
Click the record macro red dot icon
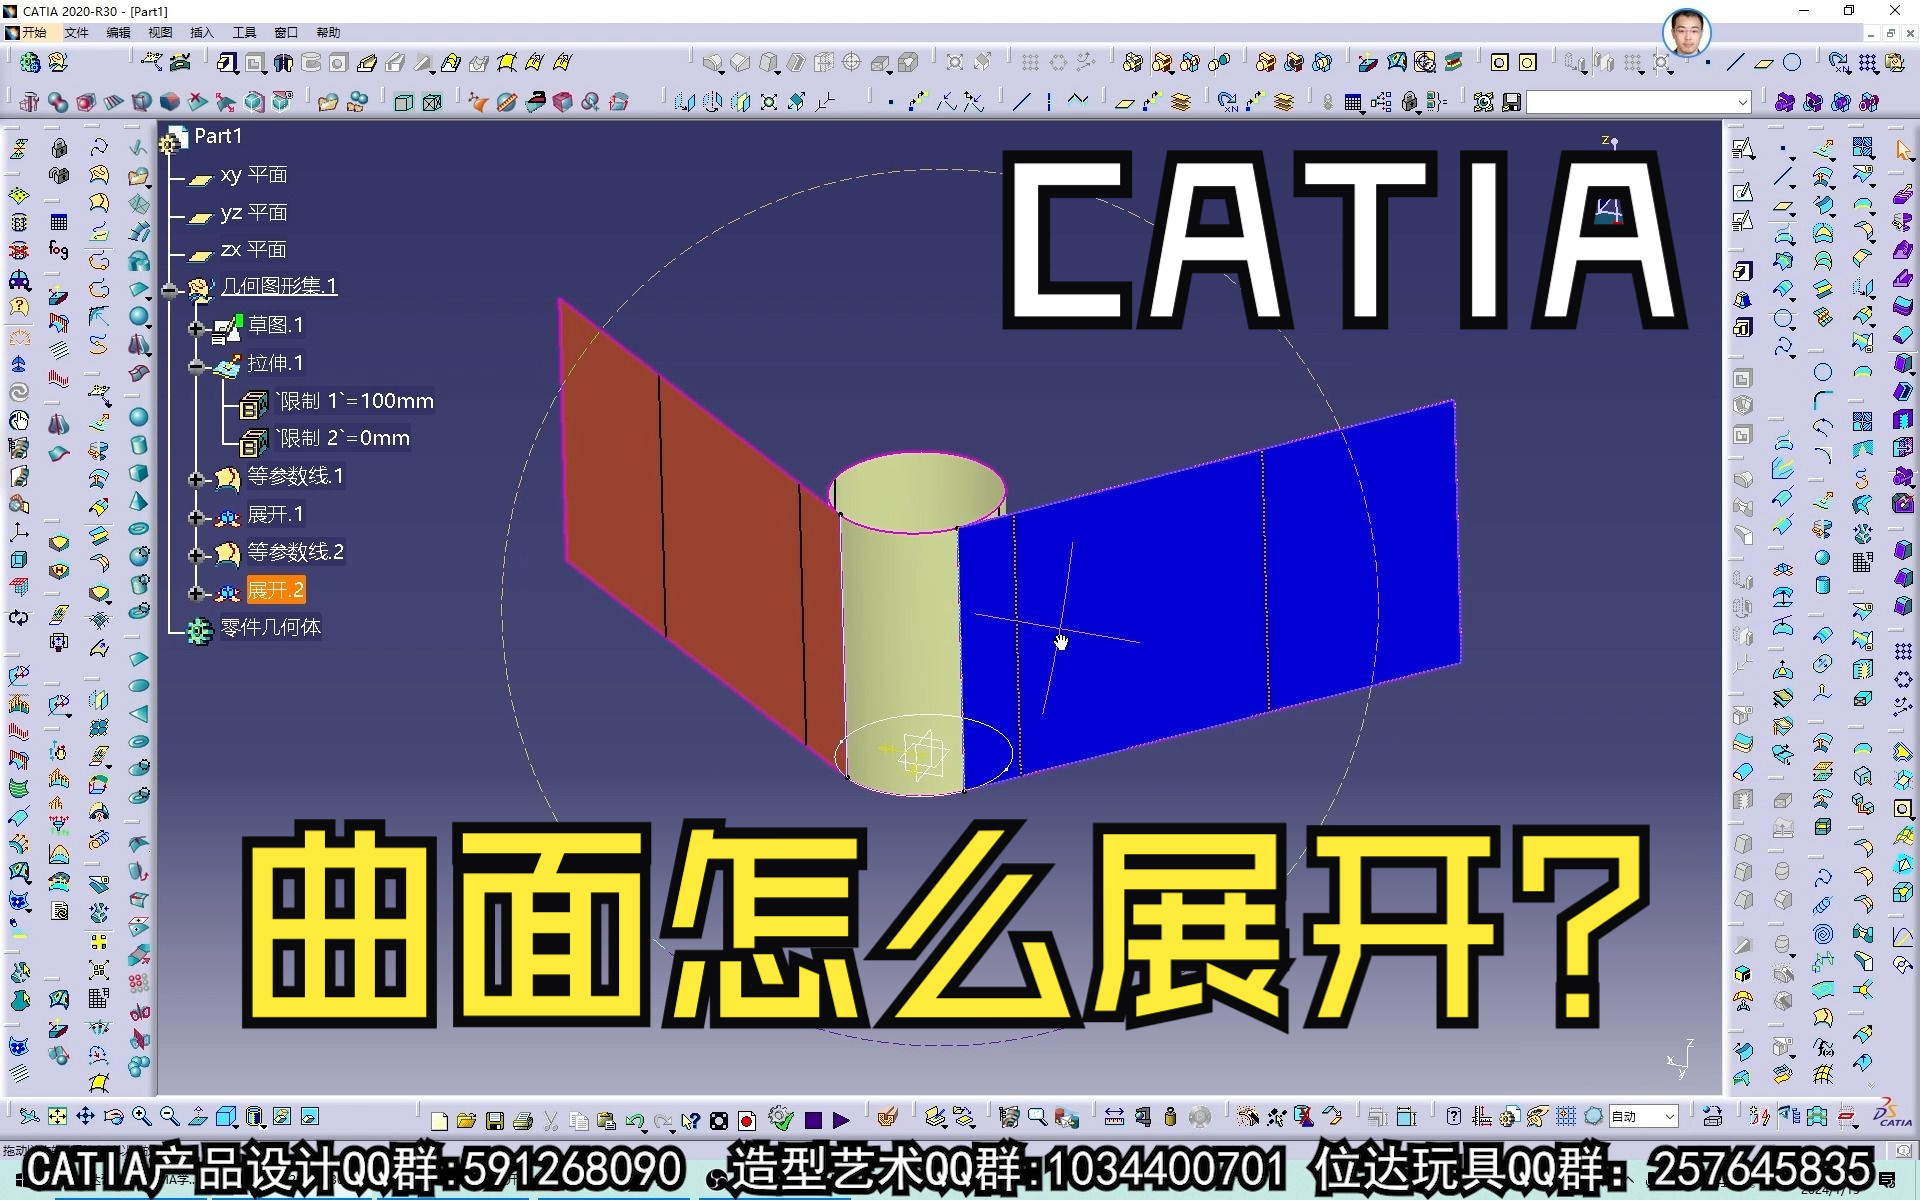[x=746, y=1120]
